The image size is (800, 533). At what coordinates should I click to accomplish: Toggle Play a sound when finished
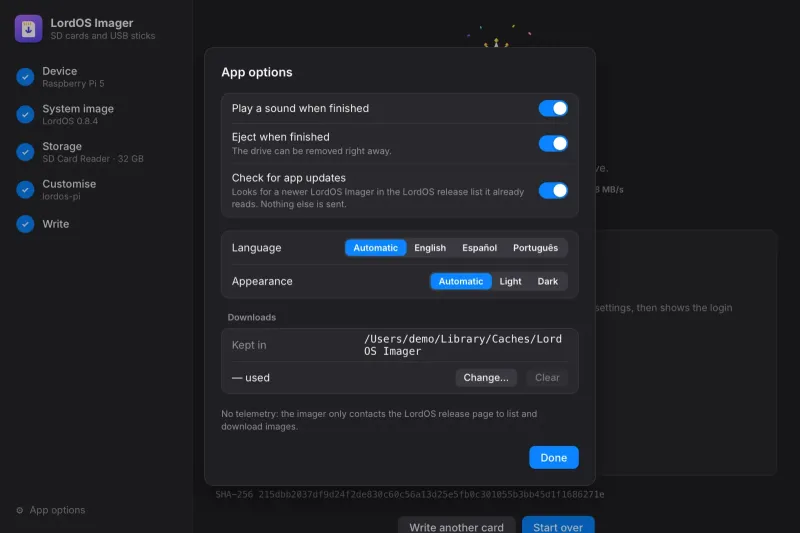point(553,108)
